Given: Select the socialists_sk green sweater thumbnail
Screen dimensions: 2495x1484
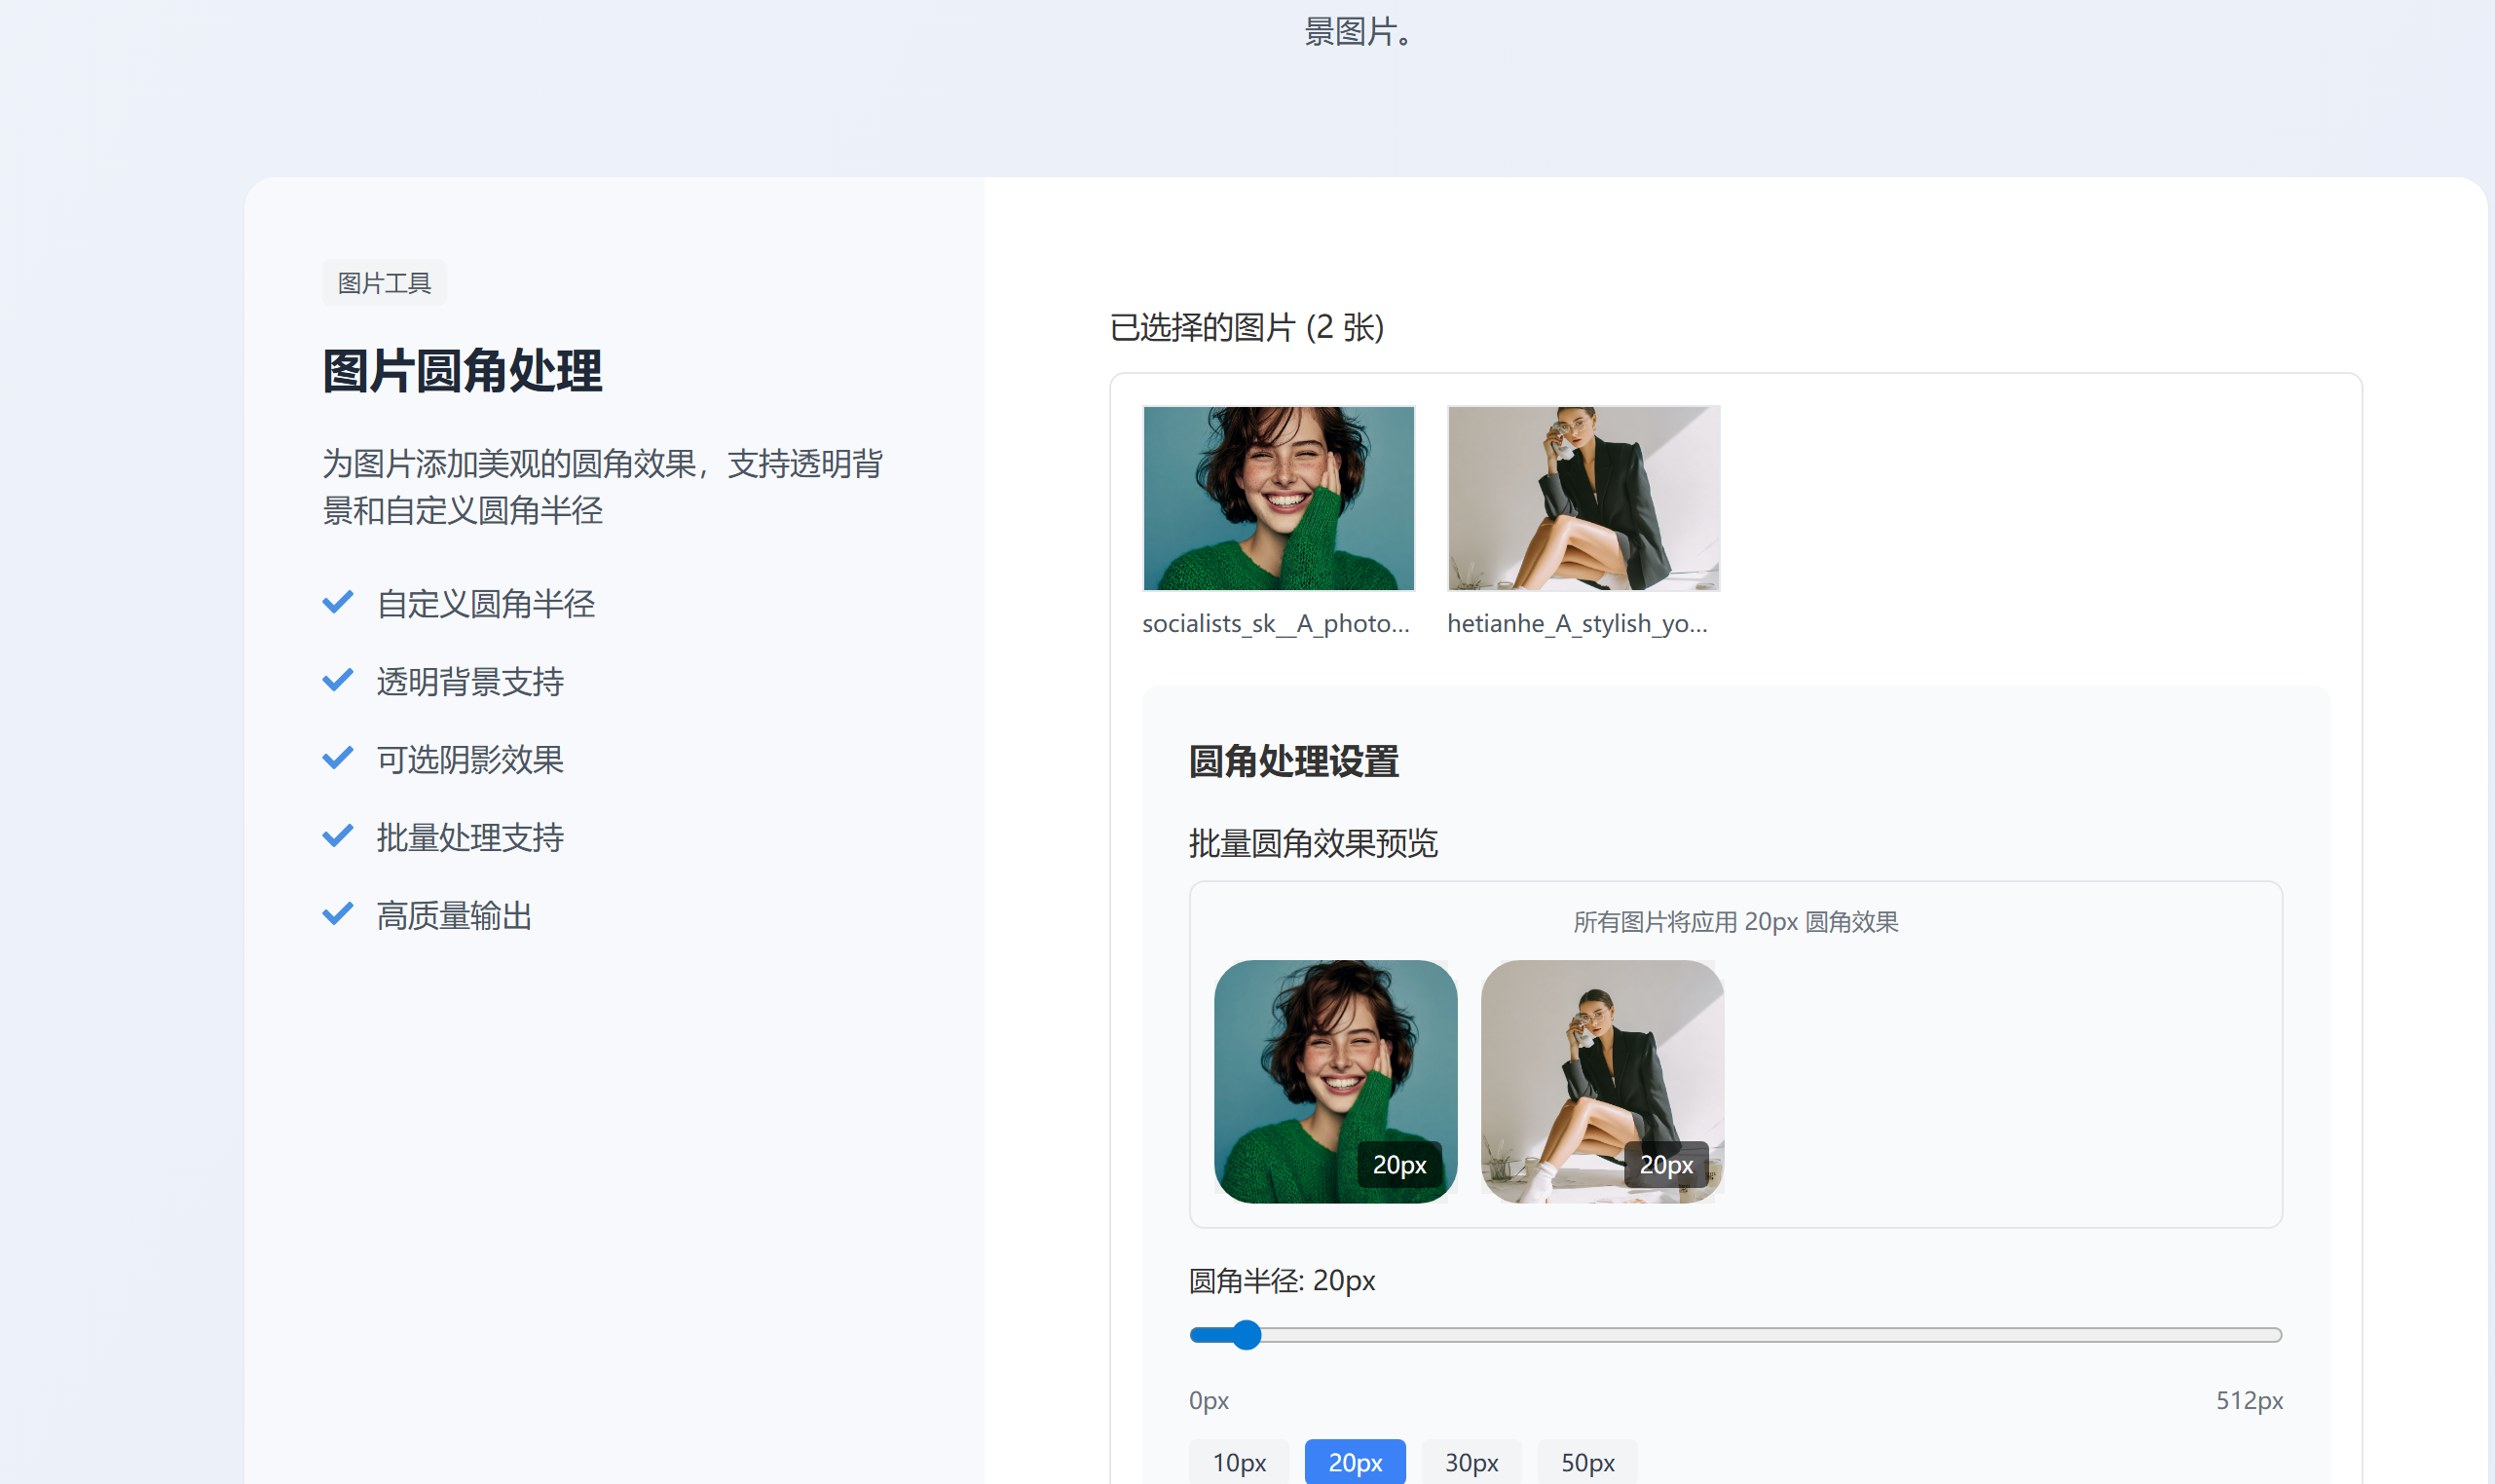Looking at the screenshot, I should click(x=1278, y=498).
